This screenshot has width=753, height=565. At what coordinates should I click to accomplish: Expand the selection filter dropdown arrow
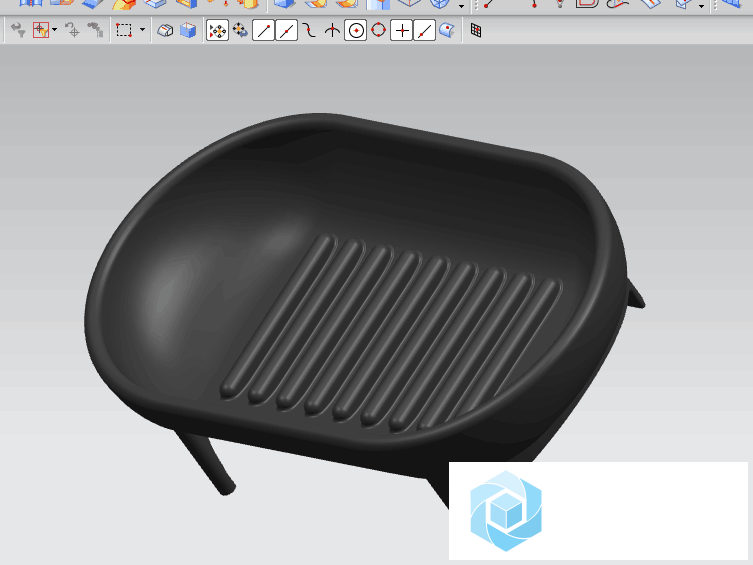pyautogui.click(x=54, y=30)
